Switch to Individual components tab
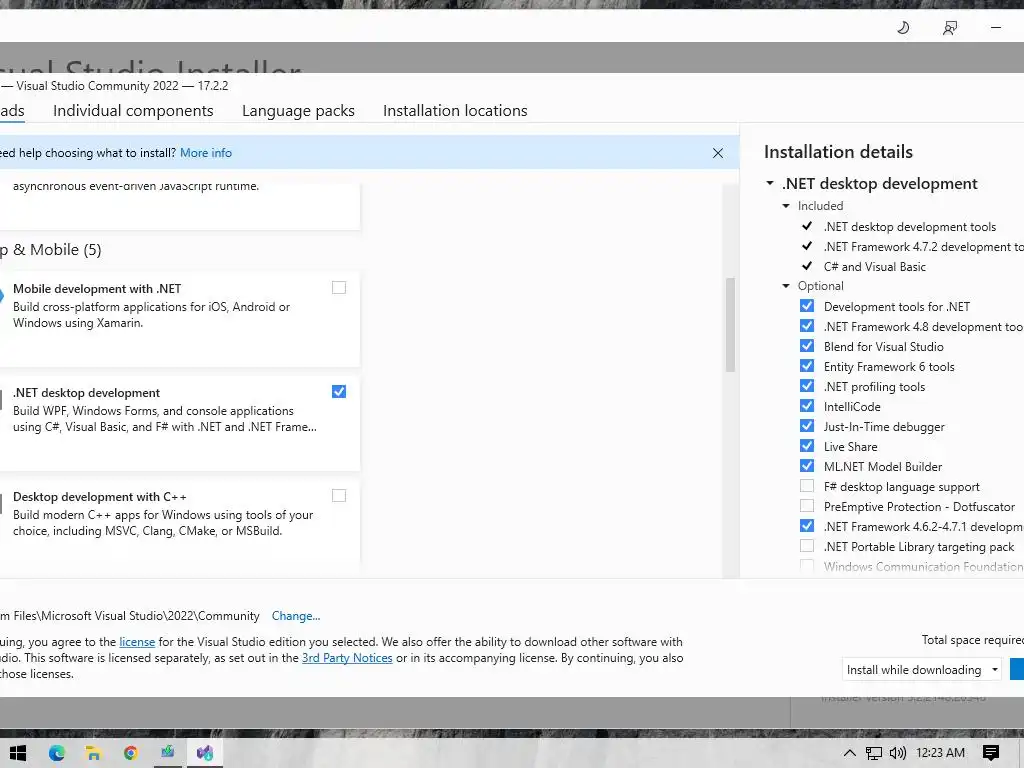This screenshot has height=768, width=1024. point(133,110)
